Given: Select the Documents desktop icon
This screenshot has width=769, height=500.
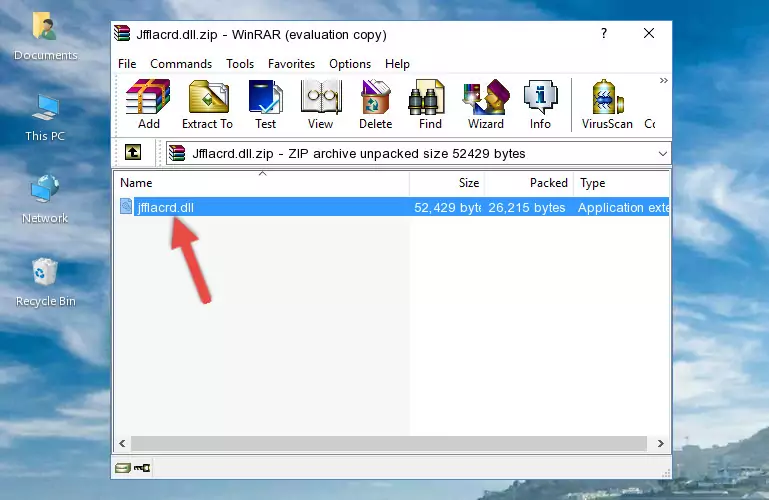Looking at the screenshot, I should pyautogui.click(x=45, y=37).
